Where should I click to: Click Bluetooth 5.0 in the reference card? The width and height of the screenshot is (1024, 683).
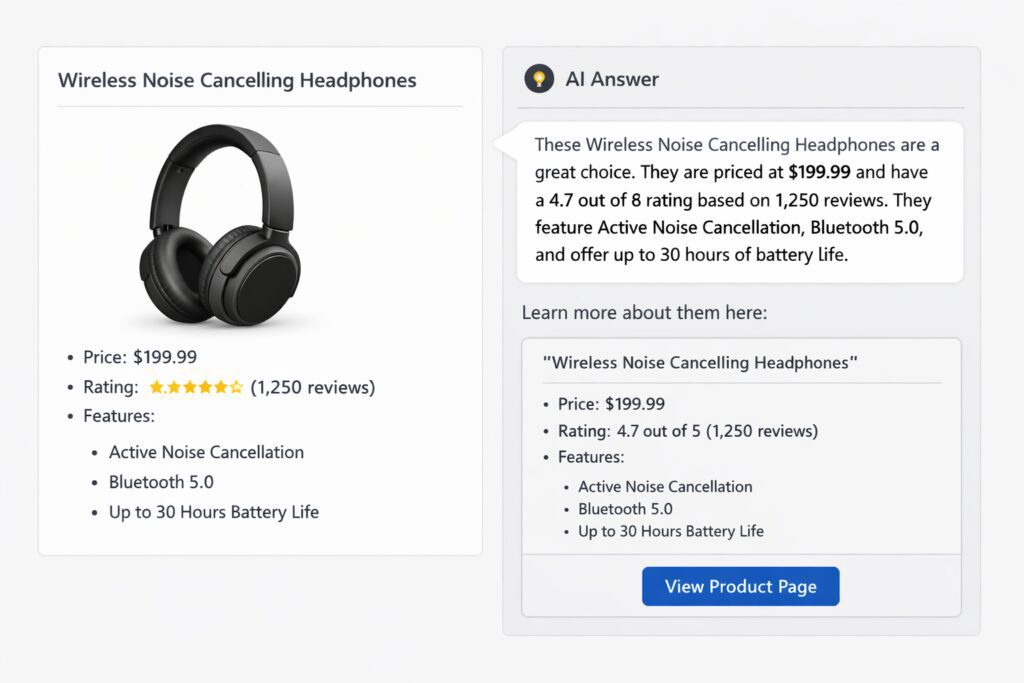pyautogui.click(x=626, y=509)
